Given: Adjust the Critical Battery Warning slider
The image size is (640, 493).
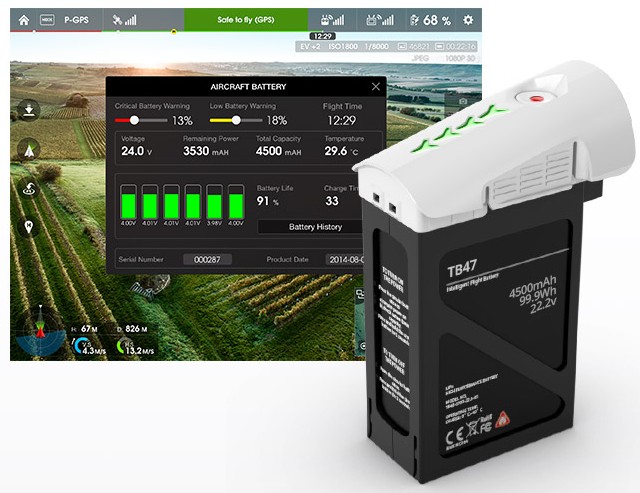Looking at the screenshot, I should (141, 120).
